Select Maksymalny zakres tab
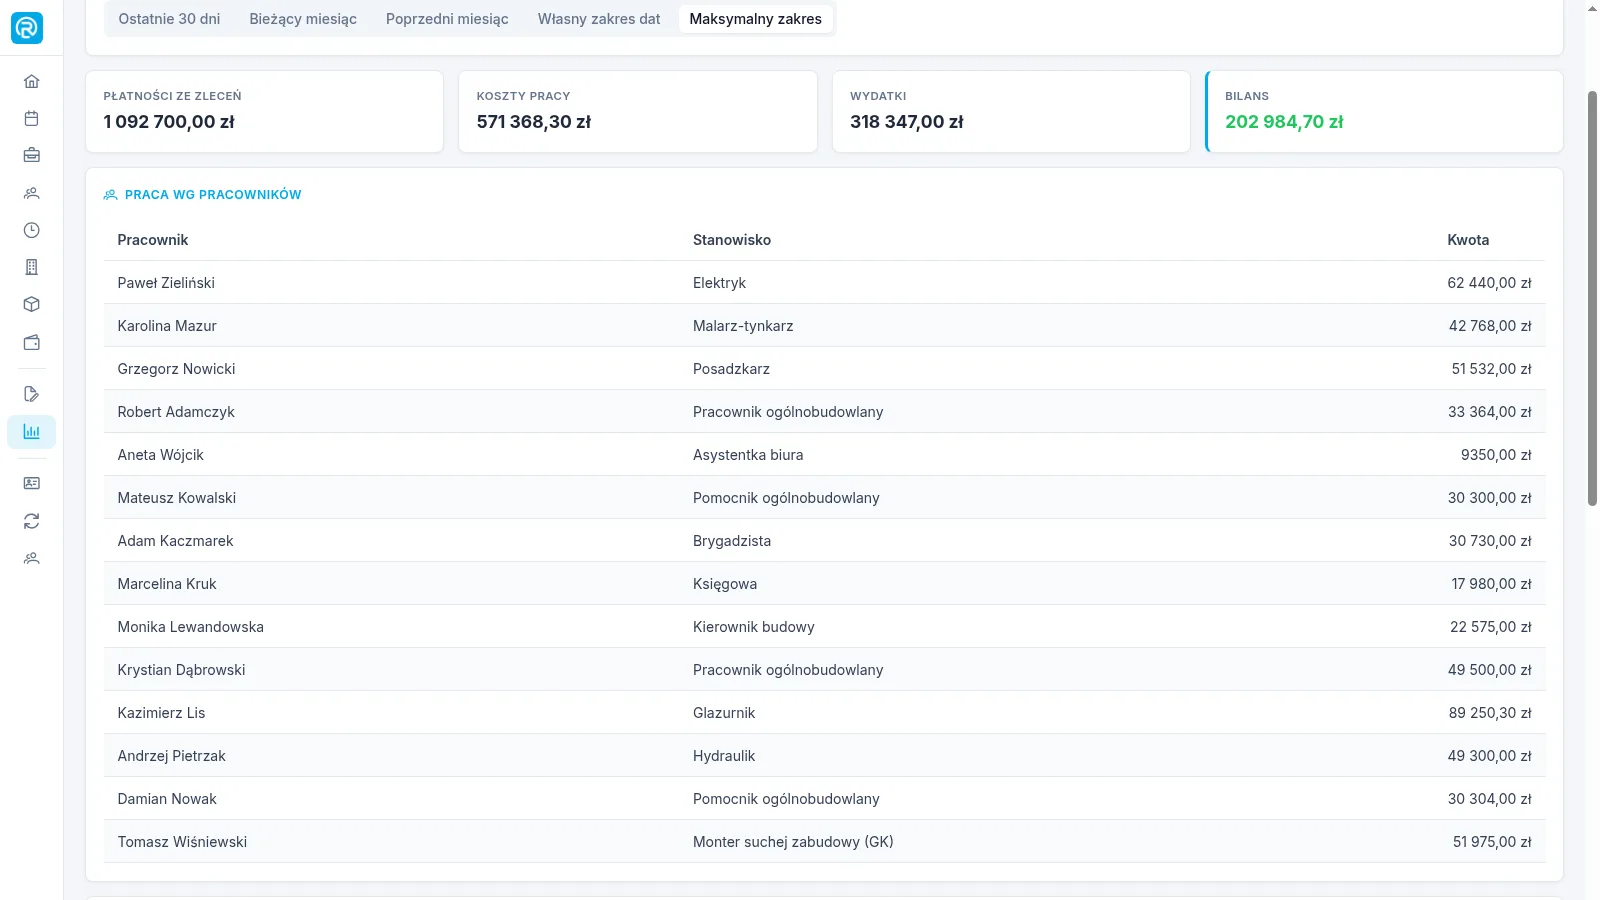 [x=755, y=19]
